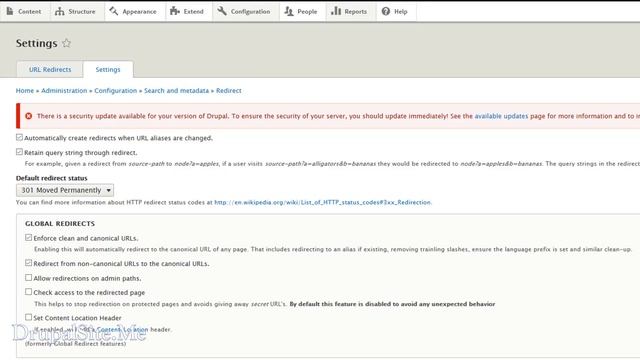The image size is (640, 360).
Task: Toggle Retain query string through redirect
Action: pyautogui.click(x=19, y=152)
